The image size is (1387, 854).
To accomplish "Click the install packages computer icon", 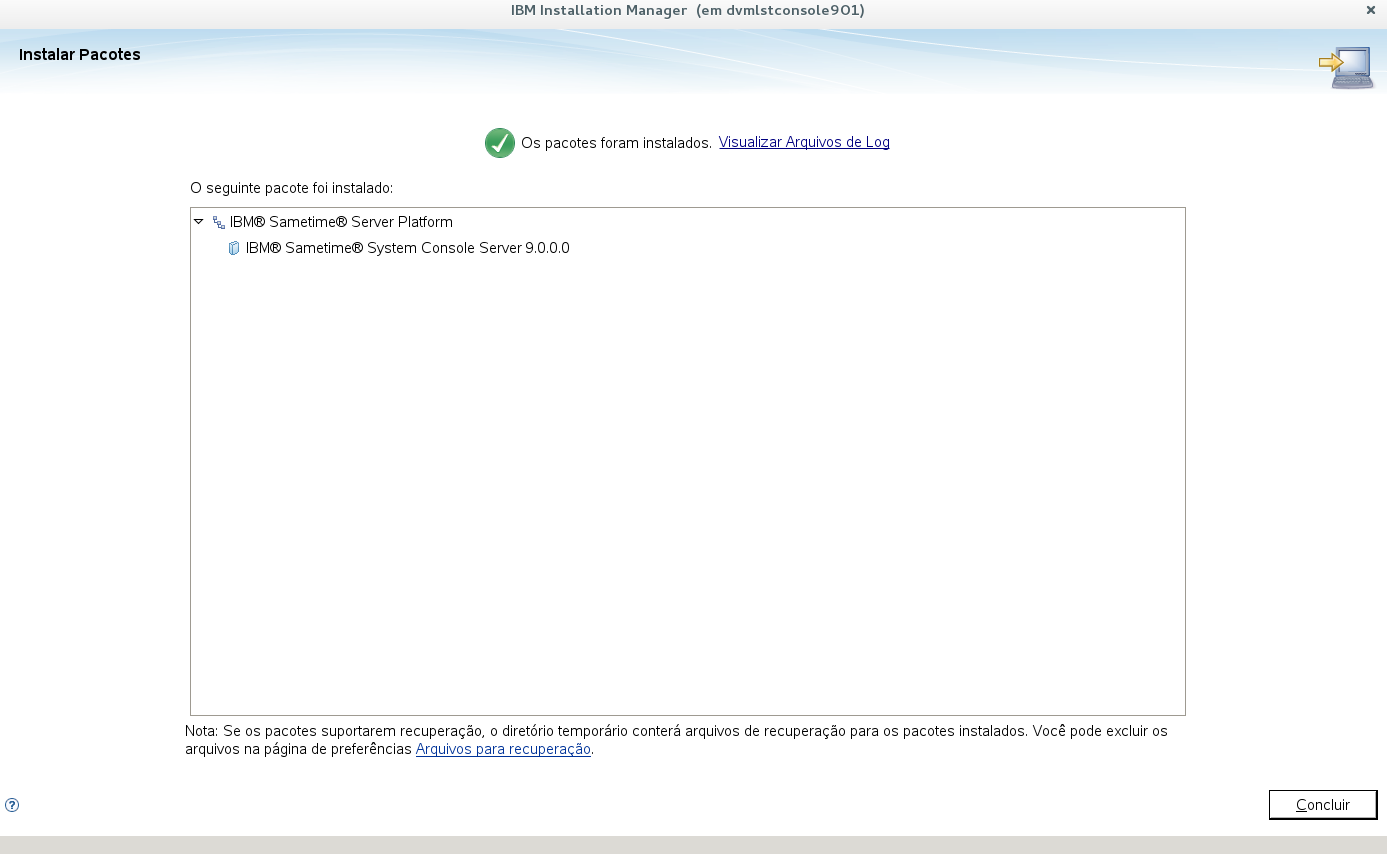I will click(1346, 67).
